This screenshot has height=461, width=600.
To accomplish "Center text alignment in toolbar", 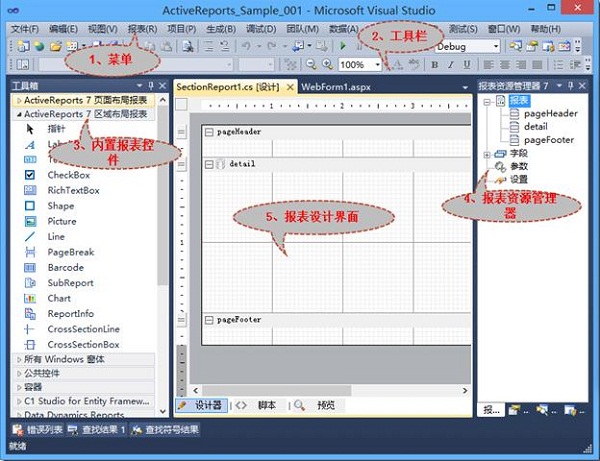I will pos(504,65).
